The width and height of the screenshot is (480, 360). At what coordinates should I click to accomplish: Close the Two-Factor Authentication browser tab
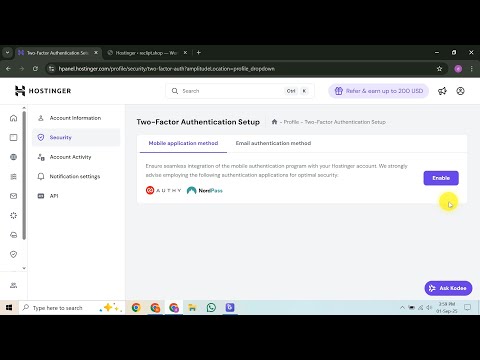coord(96,53)
